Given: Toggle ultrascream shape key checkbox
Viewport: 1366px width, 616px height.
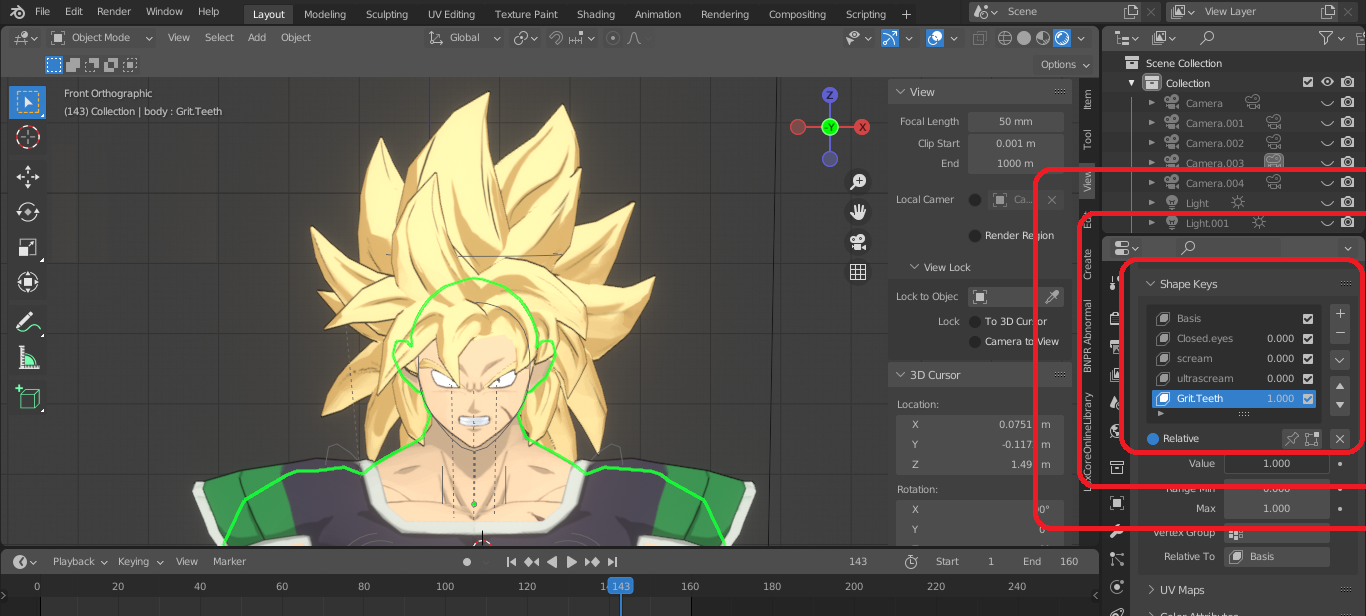Looking at the screenshot, I should [1308, 379].
